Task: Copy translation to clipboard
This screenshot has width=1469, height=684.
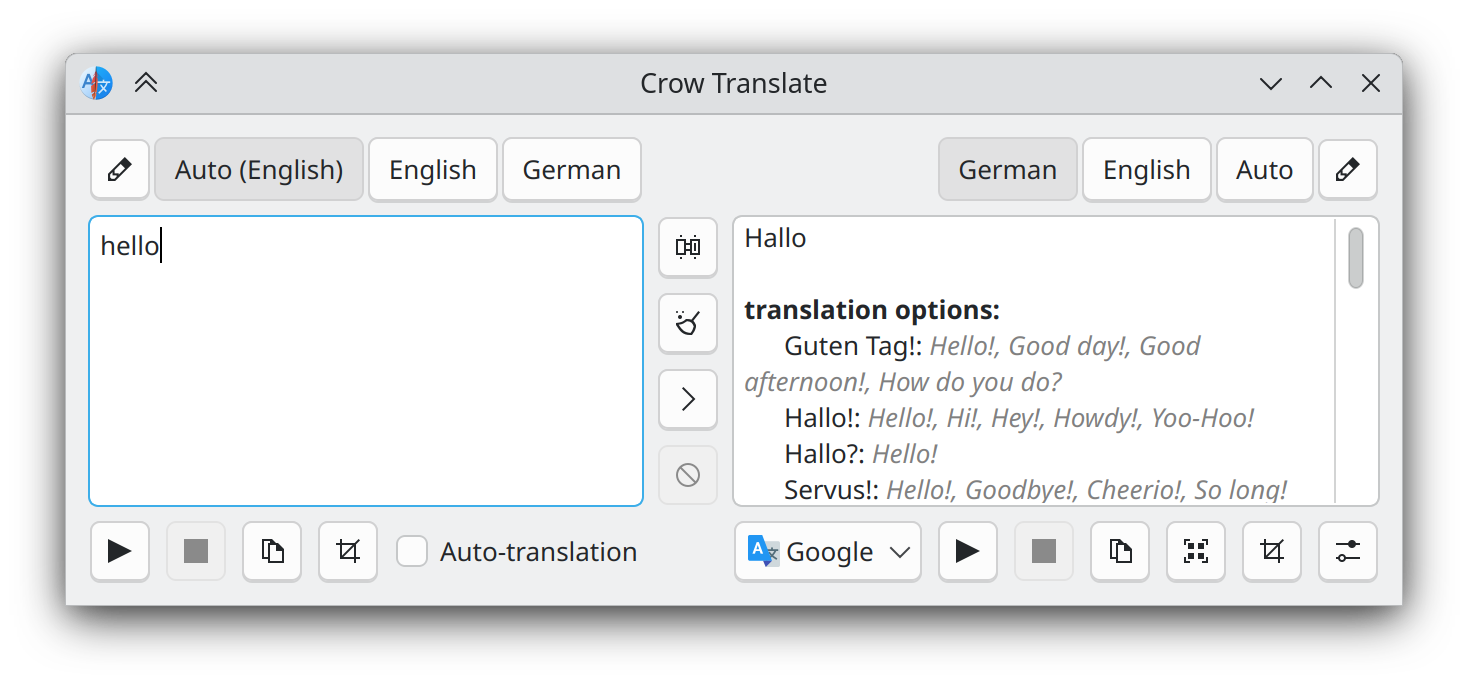Action: (x=1120, y=551)
